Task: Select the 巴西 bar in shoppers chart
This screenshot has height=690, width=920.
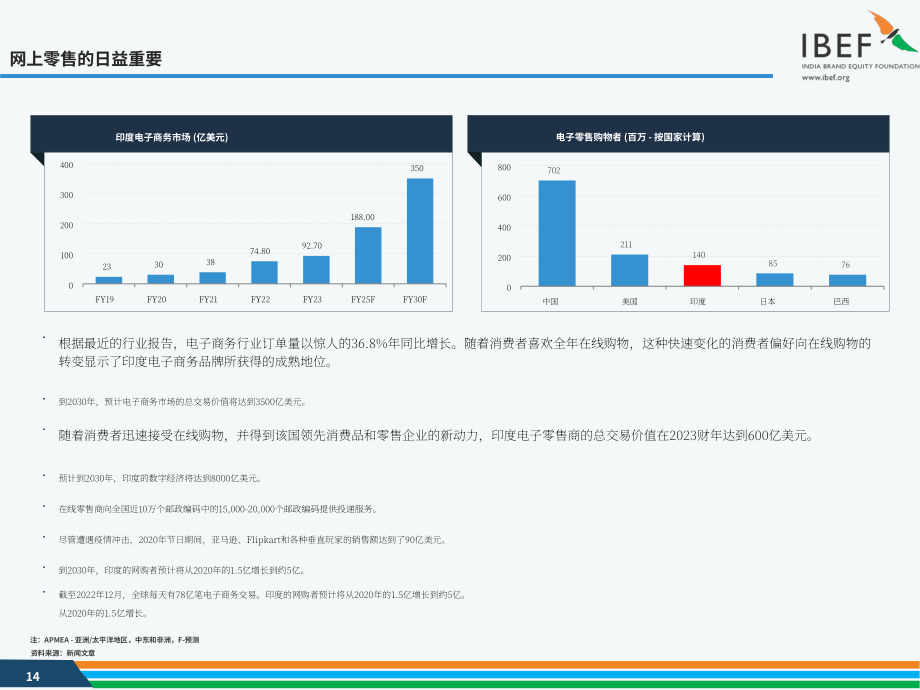Action: coord(847,280)
